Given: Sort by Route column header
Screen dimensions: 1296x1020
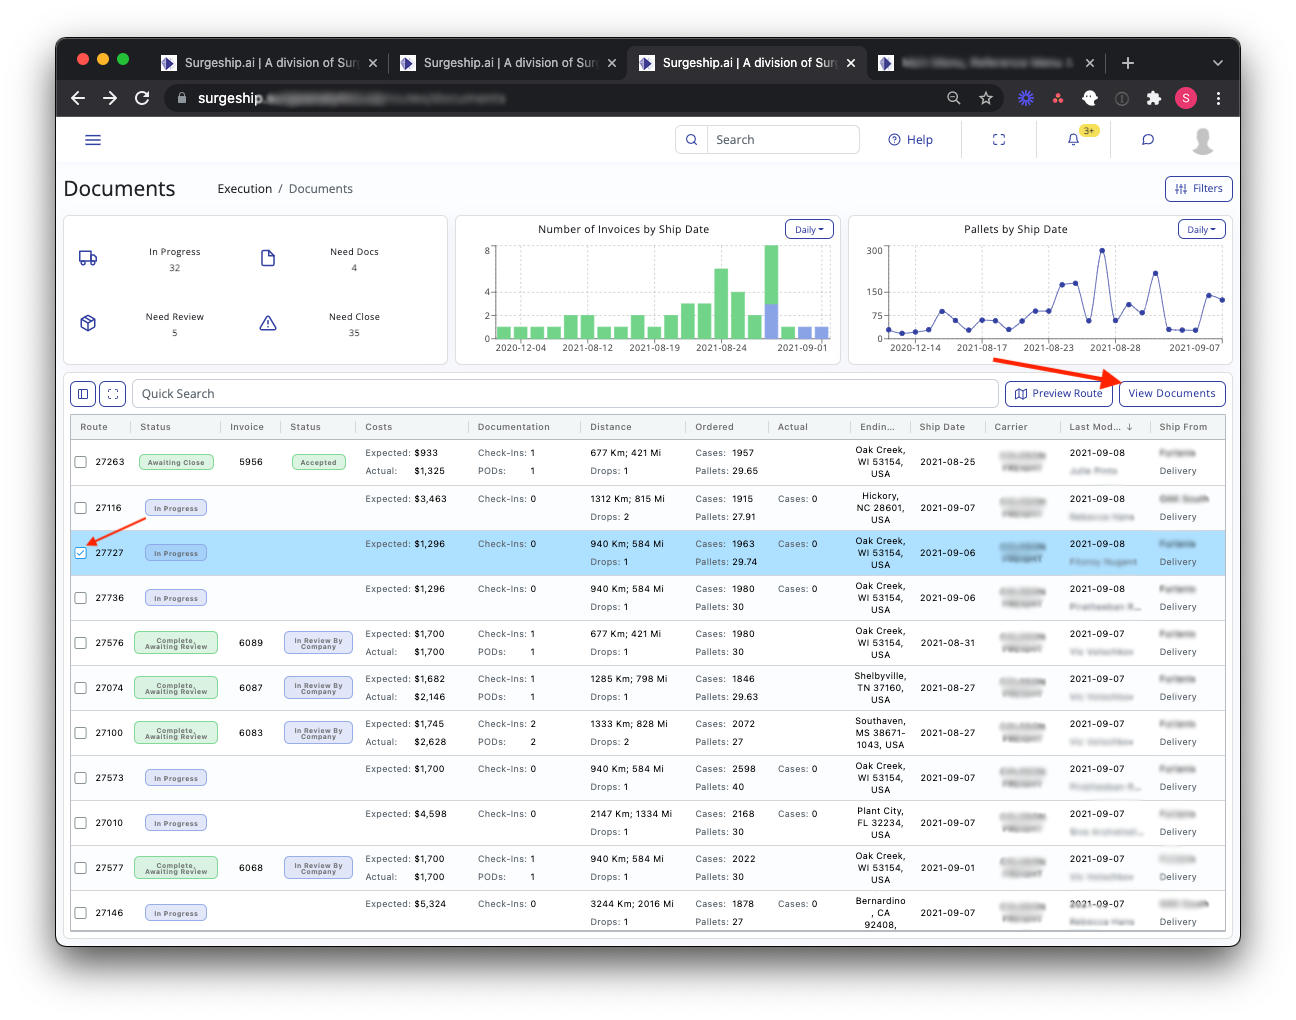Looking at the screenshot, I should [x=94, y=427].
